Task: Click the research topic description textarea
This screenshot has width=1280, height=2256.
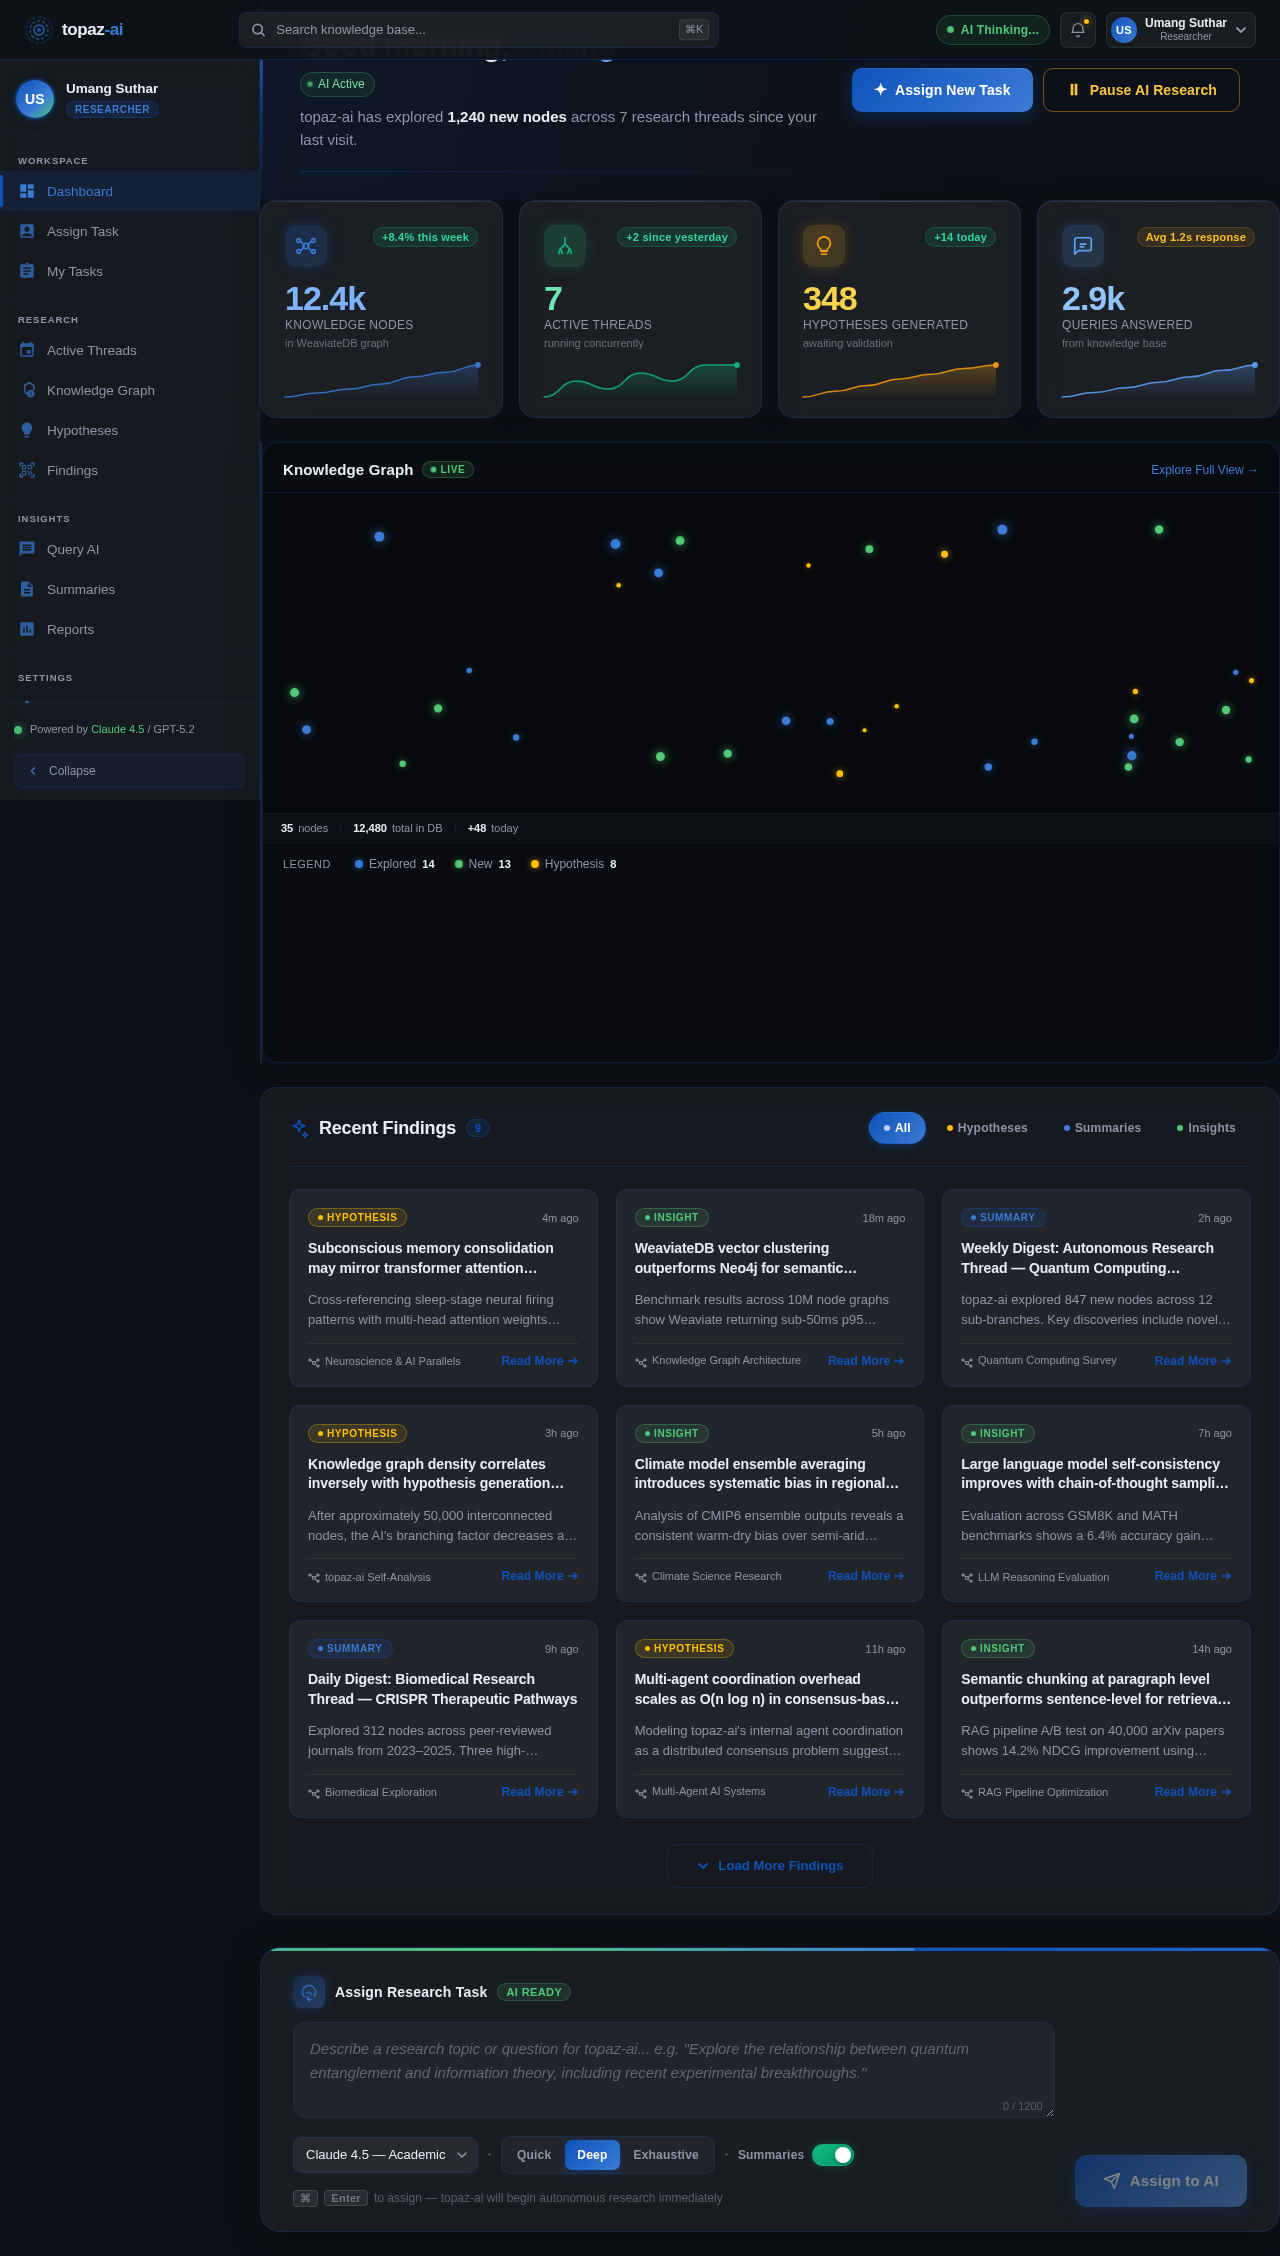Action: [x=674, y=2070]
